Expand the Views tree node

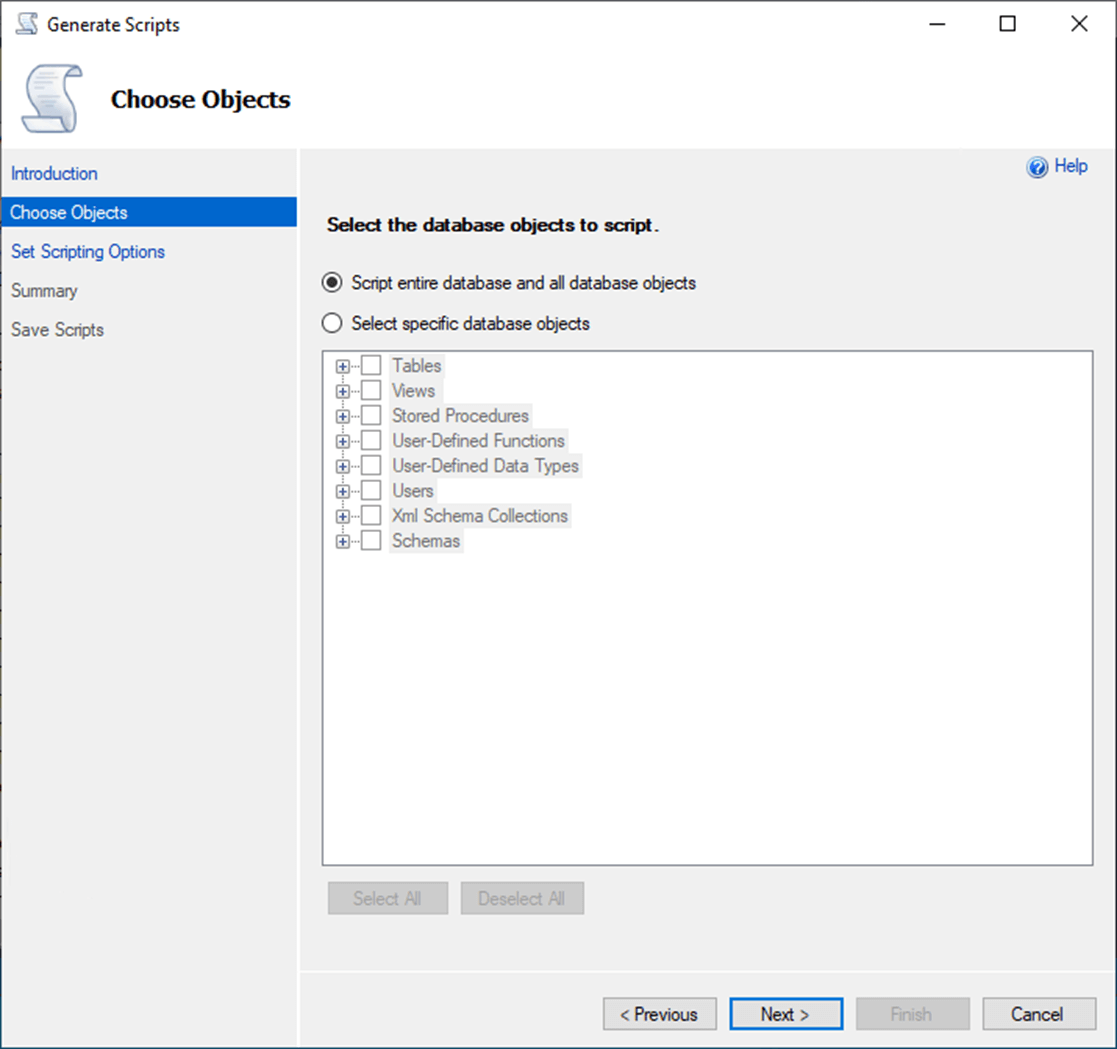point(343,392)
